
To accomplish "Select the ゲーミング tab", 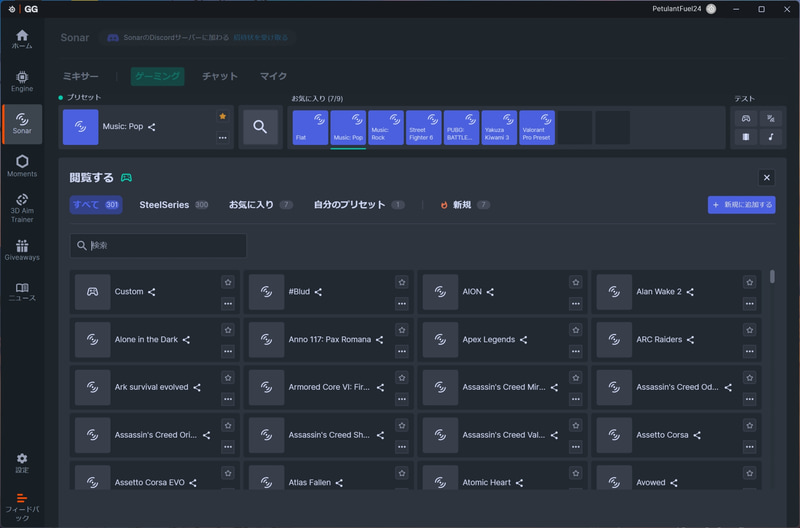I will pos(157,77).
